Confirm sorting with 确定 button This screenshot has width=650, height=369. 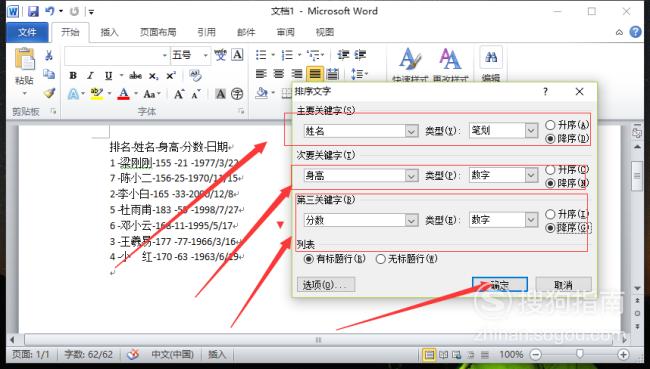tap(500, 284)
